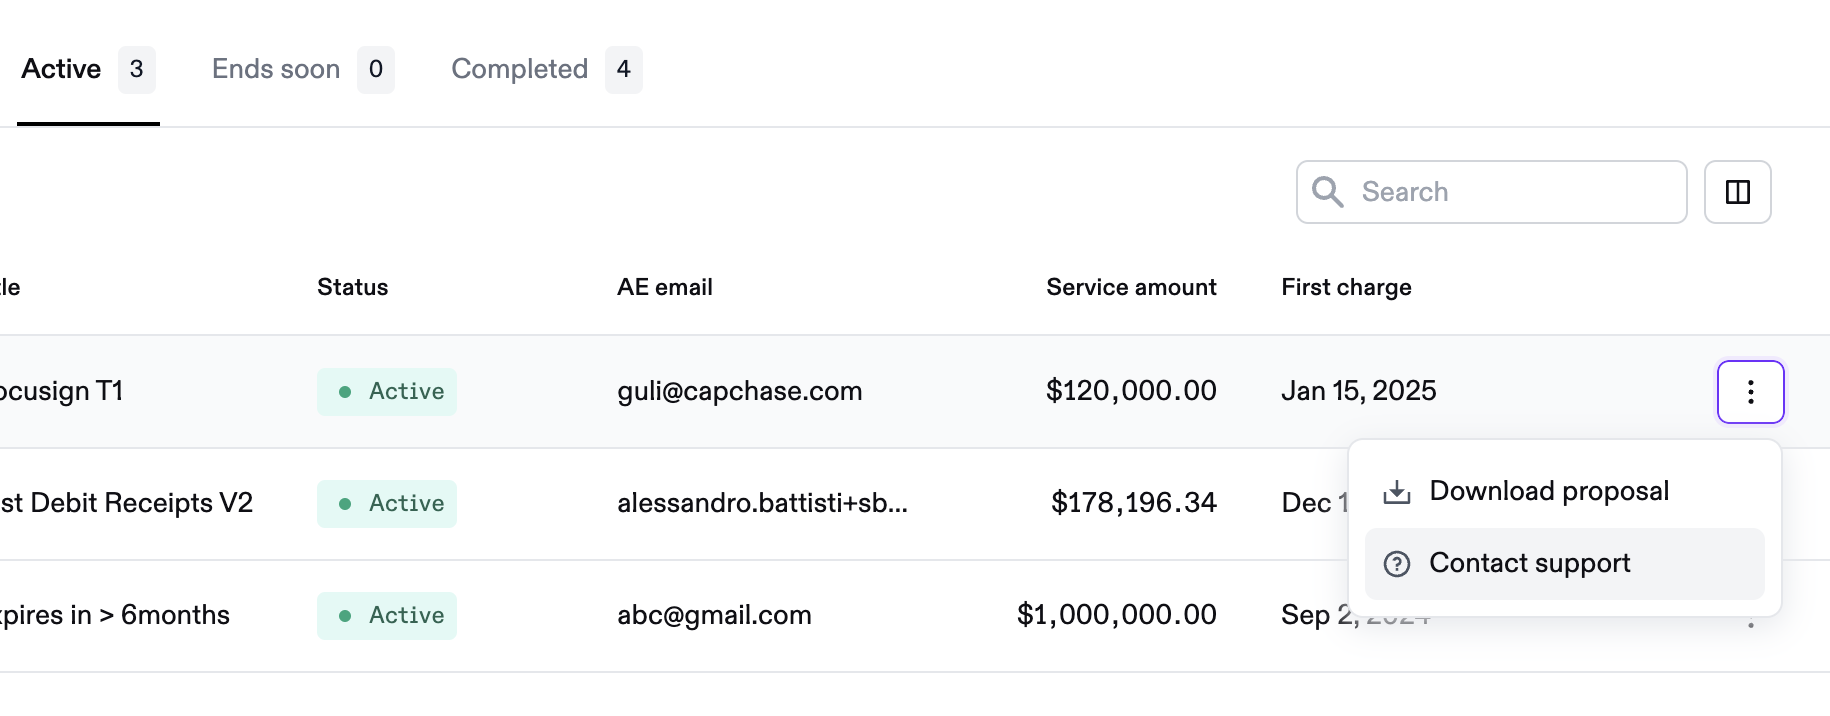The width and height of the screenshot is (1830, 716).
Task: Click into the Search field
Action: click(1492, 192)
